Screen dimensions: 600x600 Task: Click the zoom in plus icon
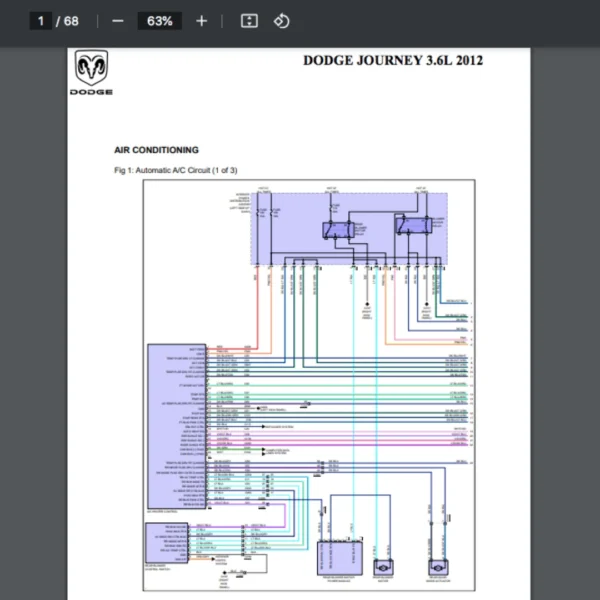pos(201,21)
